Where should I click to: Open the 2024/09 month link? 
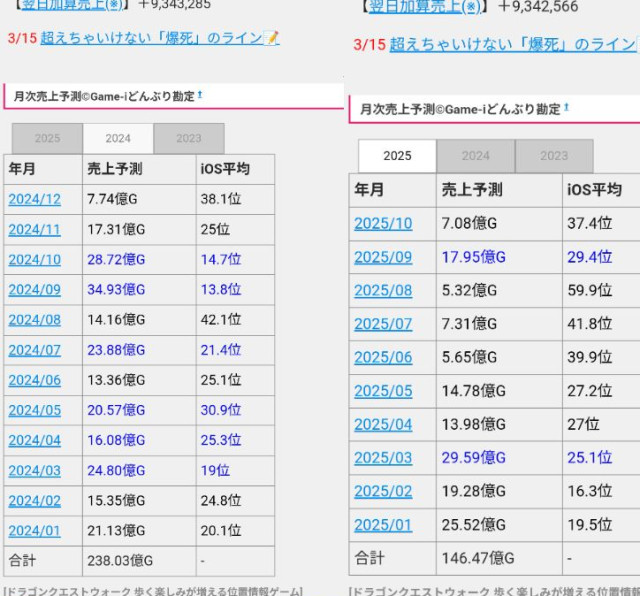34,290
